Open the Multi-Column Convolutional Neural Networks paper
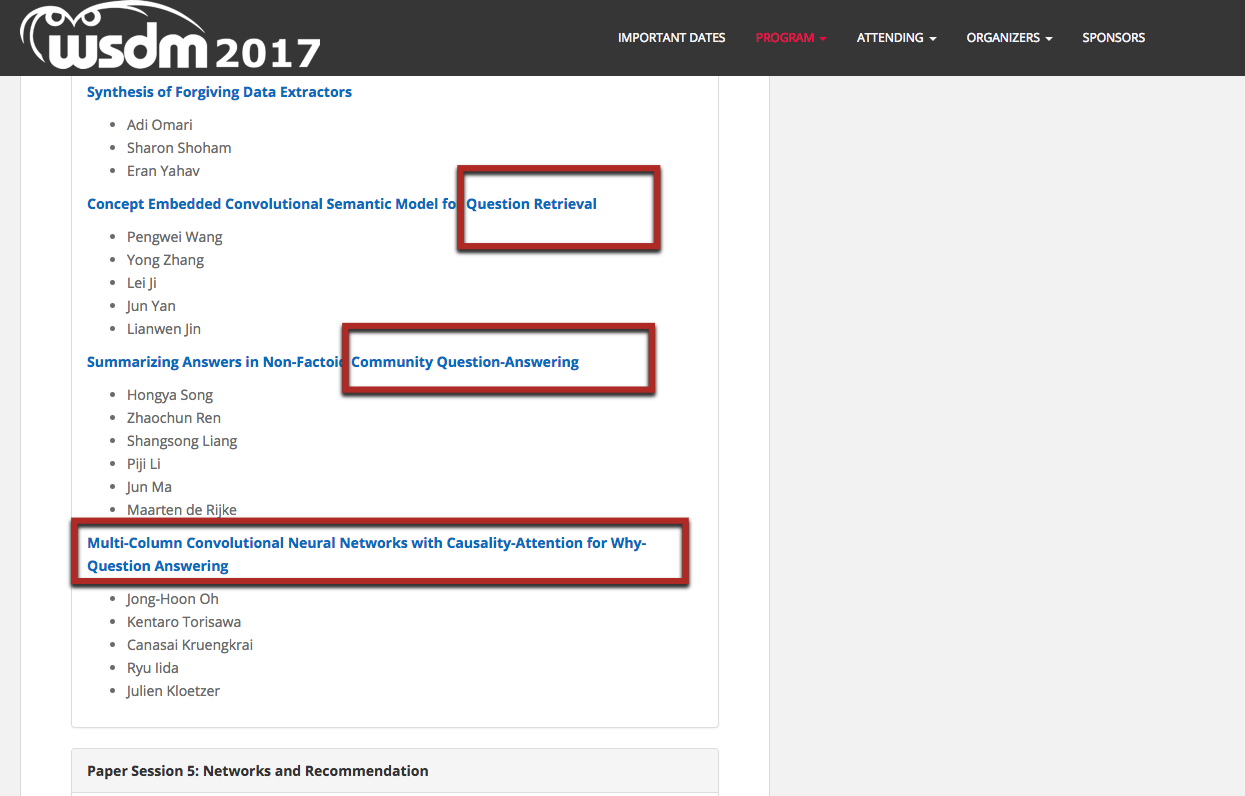This screenshot has height=796, width=1245. [x=366, y=543]
